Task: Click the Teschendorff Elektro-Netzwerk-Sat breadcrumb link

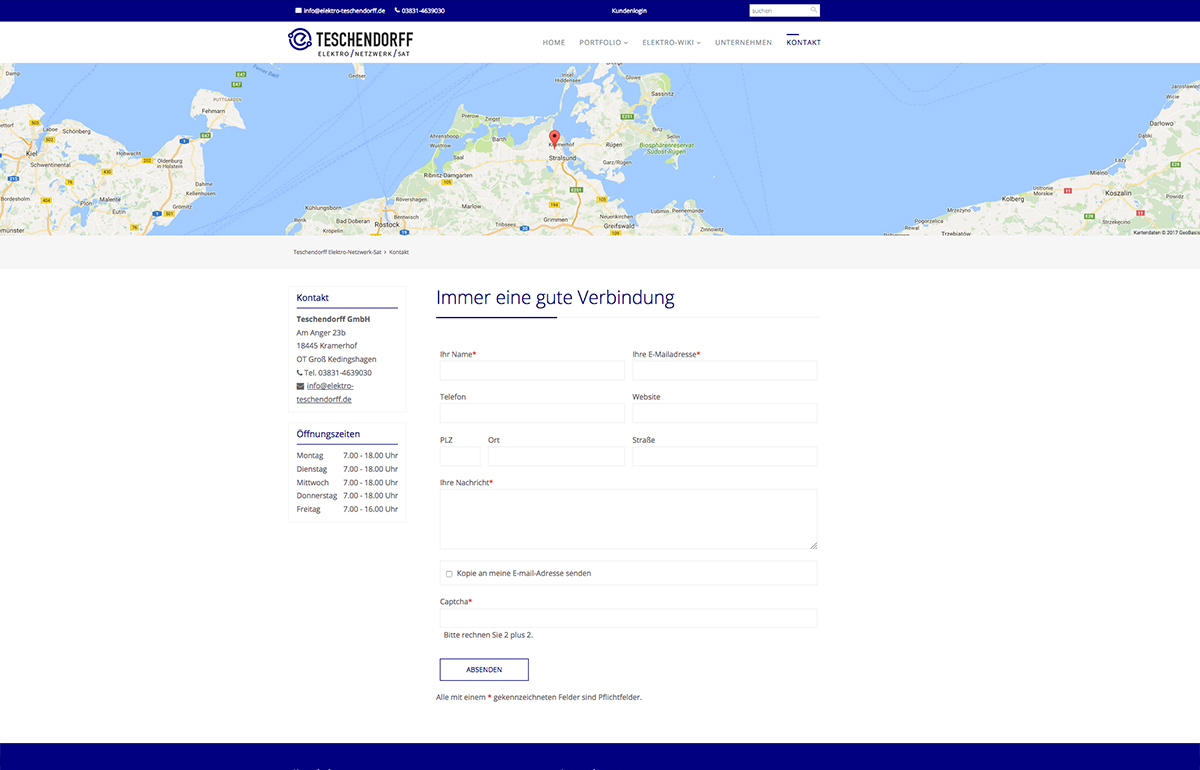Action: [337, 252]
